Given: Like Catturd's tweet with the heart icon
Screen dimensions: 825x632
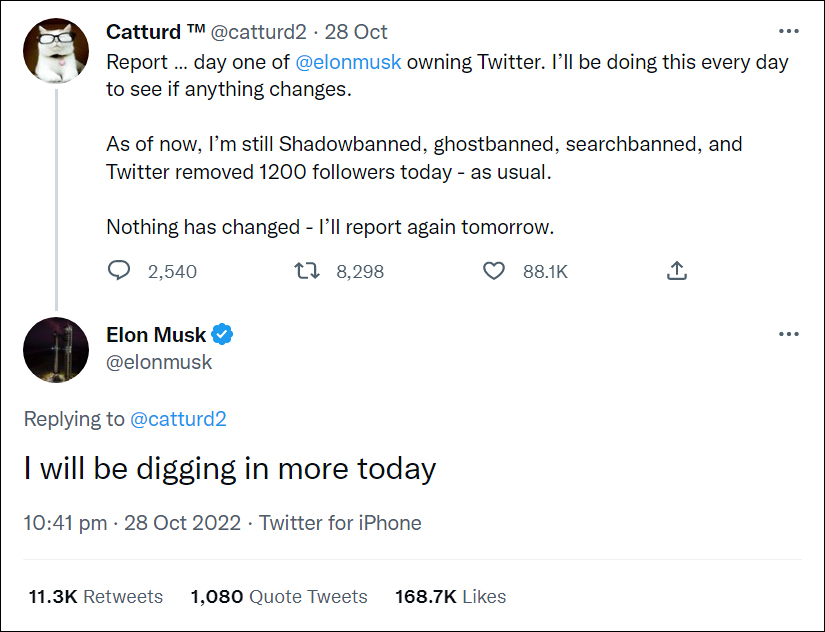Looking at the screenshot, I should click(x=494, y=271).
